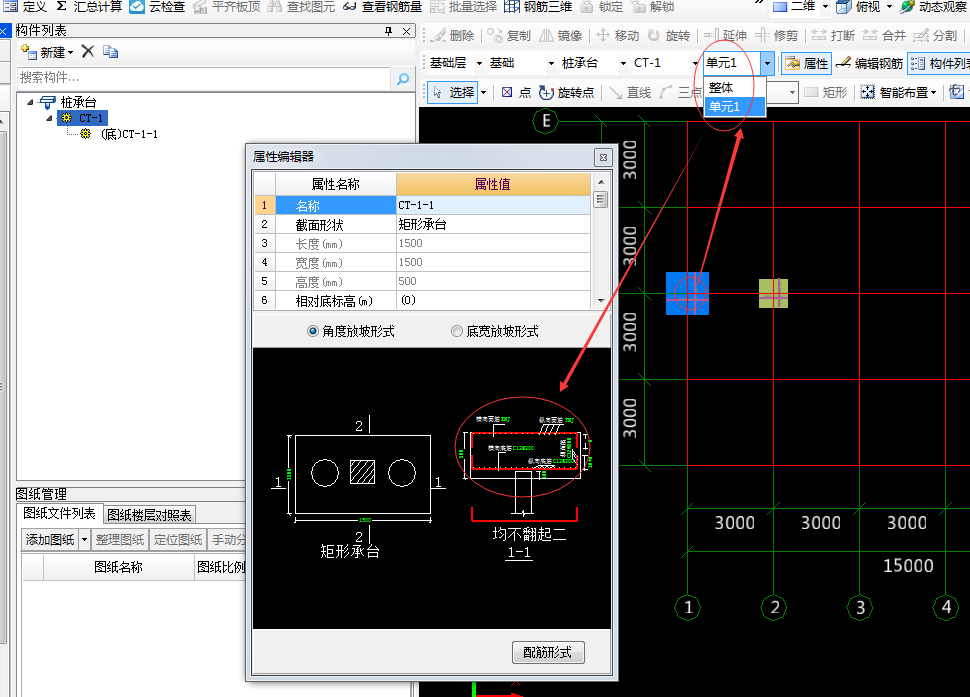Screen dimensions: 970x697
Task: Click 属性值 column header
Action: [493, 184]
